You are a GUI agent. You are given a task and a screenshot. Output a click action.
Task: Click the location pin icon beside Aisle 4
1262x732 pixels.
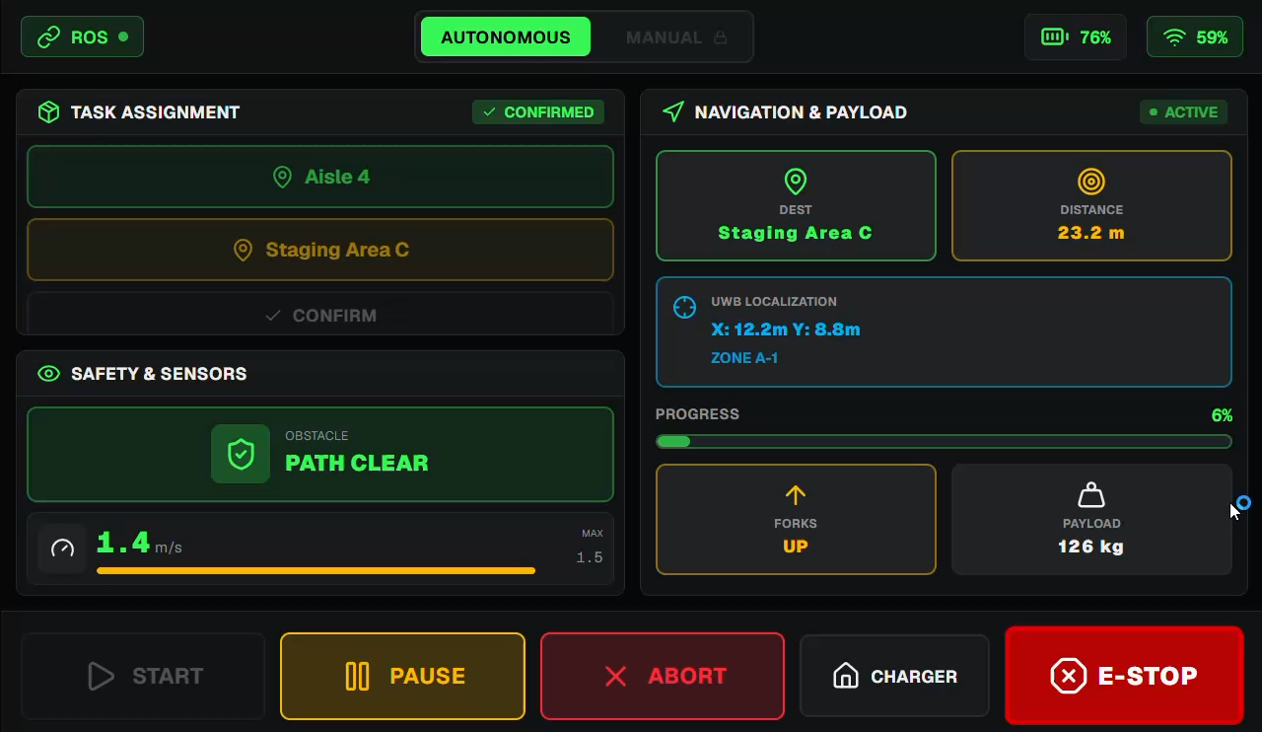point(283,177)
